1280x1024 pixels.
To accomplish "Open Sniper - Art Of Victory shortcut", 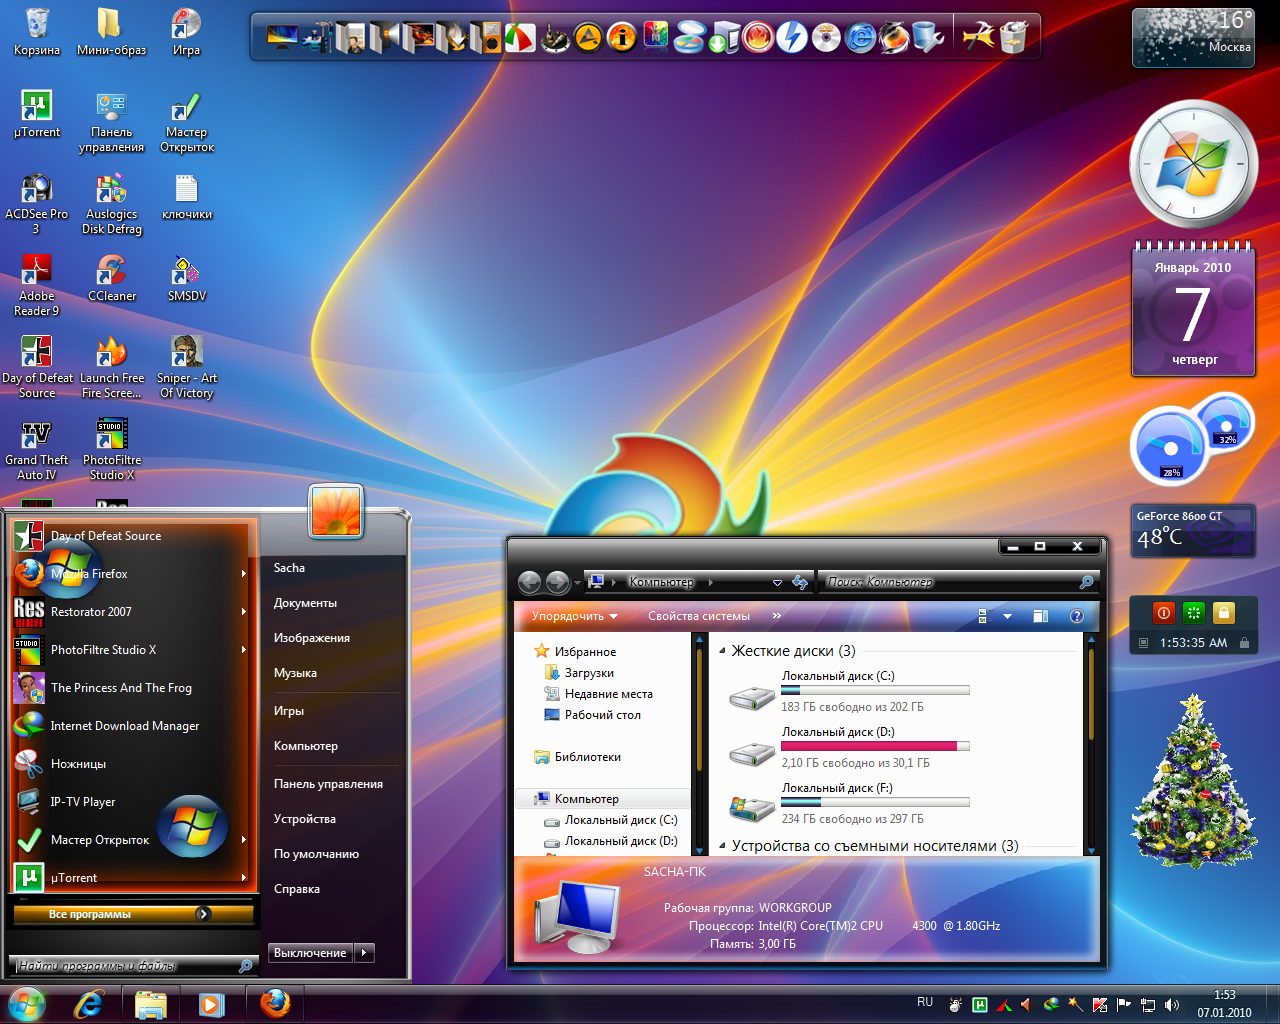I will point(187,367).
